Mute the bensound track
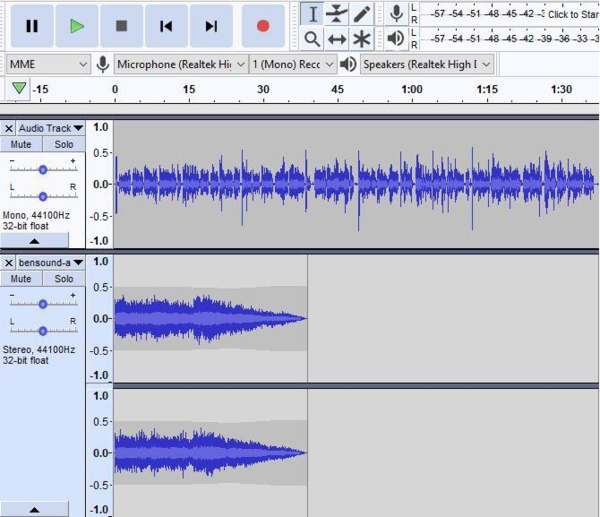Image resolution: width=600 pixels, height=517 pixels. pyautogui.click(x=21, y=279)
